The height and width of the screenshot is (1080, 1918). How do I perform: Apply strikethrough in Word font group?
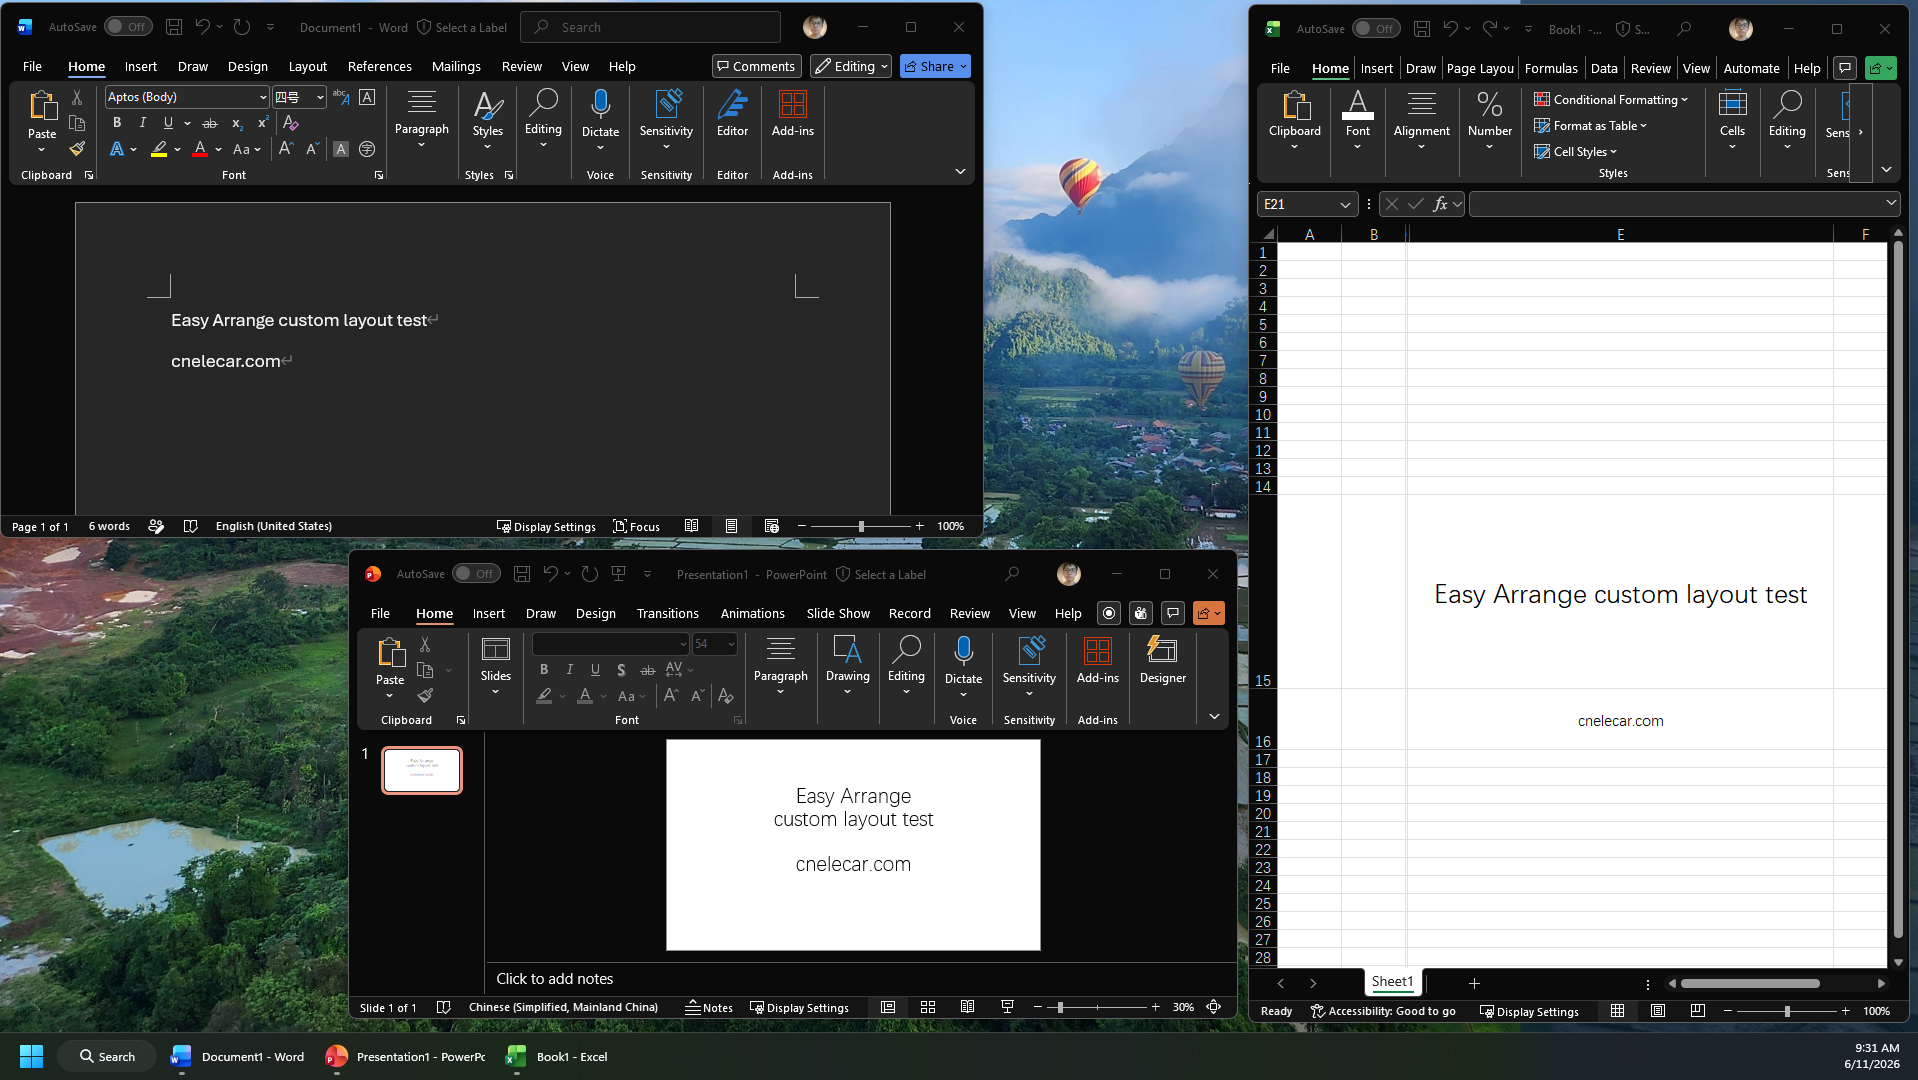click(210, 123)
